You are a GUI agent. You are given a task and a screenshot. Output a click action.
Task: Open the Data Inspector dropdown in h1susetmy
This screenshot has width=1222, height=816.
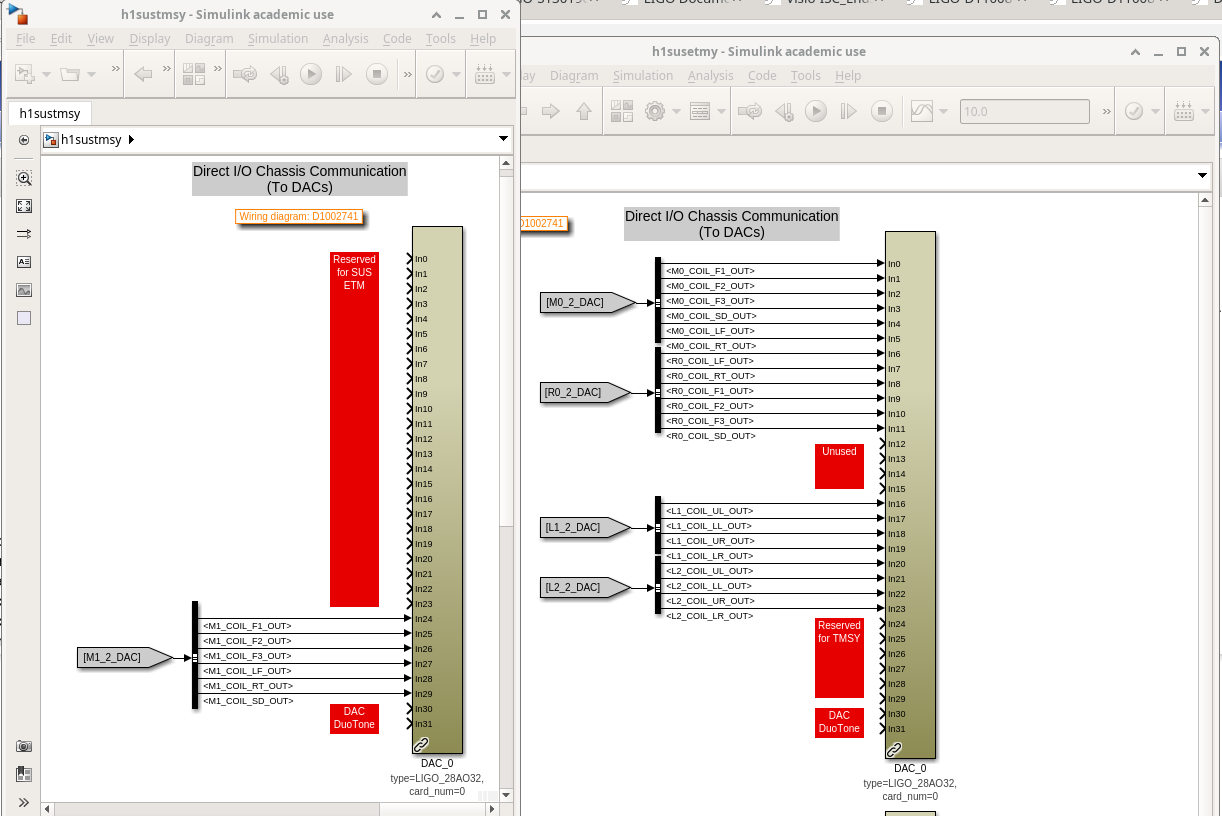(945, 112)
